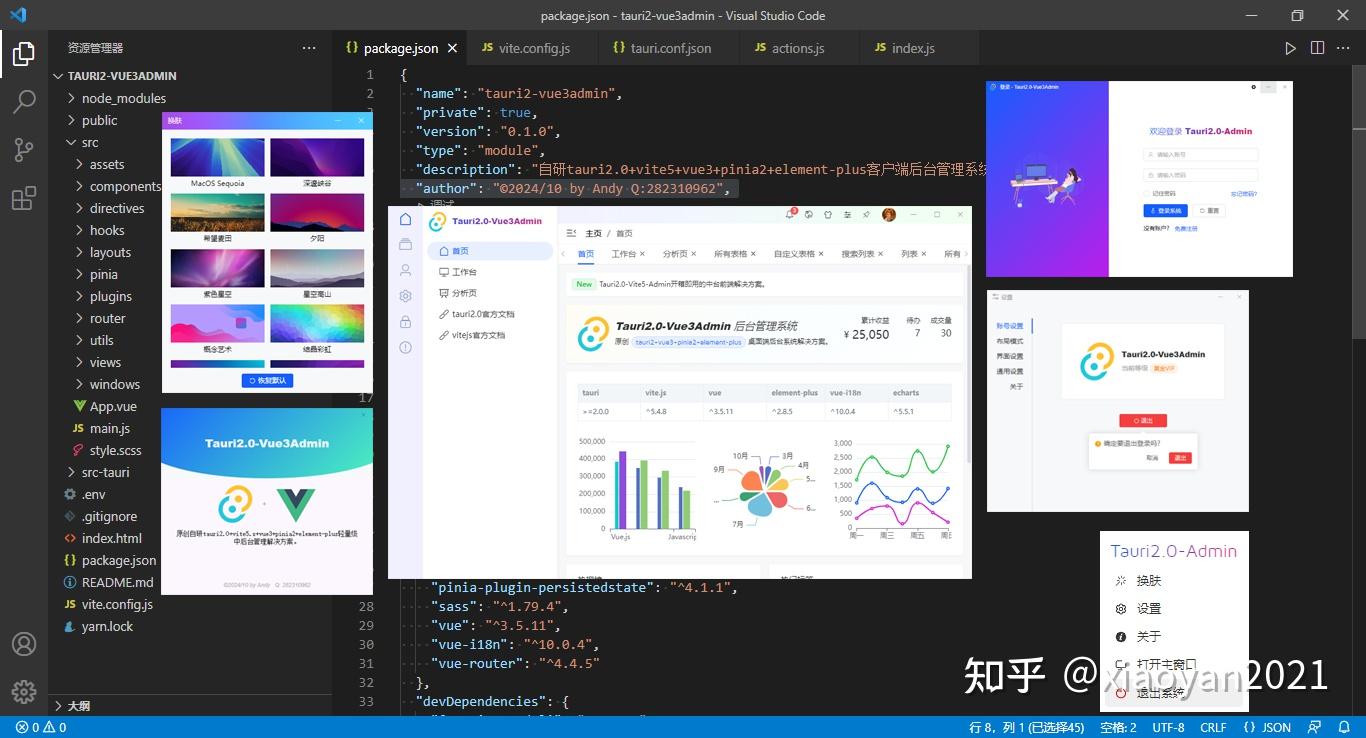Screen dimensions: 1366x738
Task: Click the settings gear in admin sidebar
Action: click(x=405, y=295)
